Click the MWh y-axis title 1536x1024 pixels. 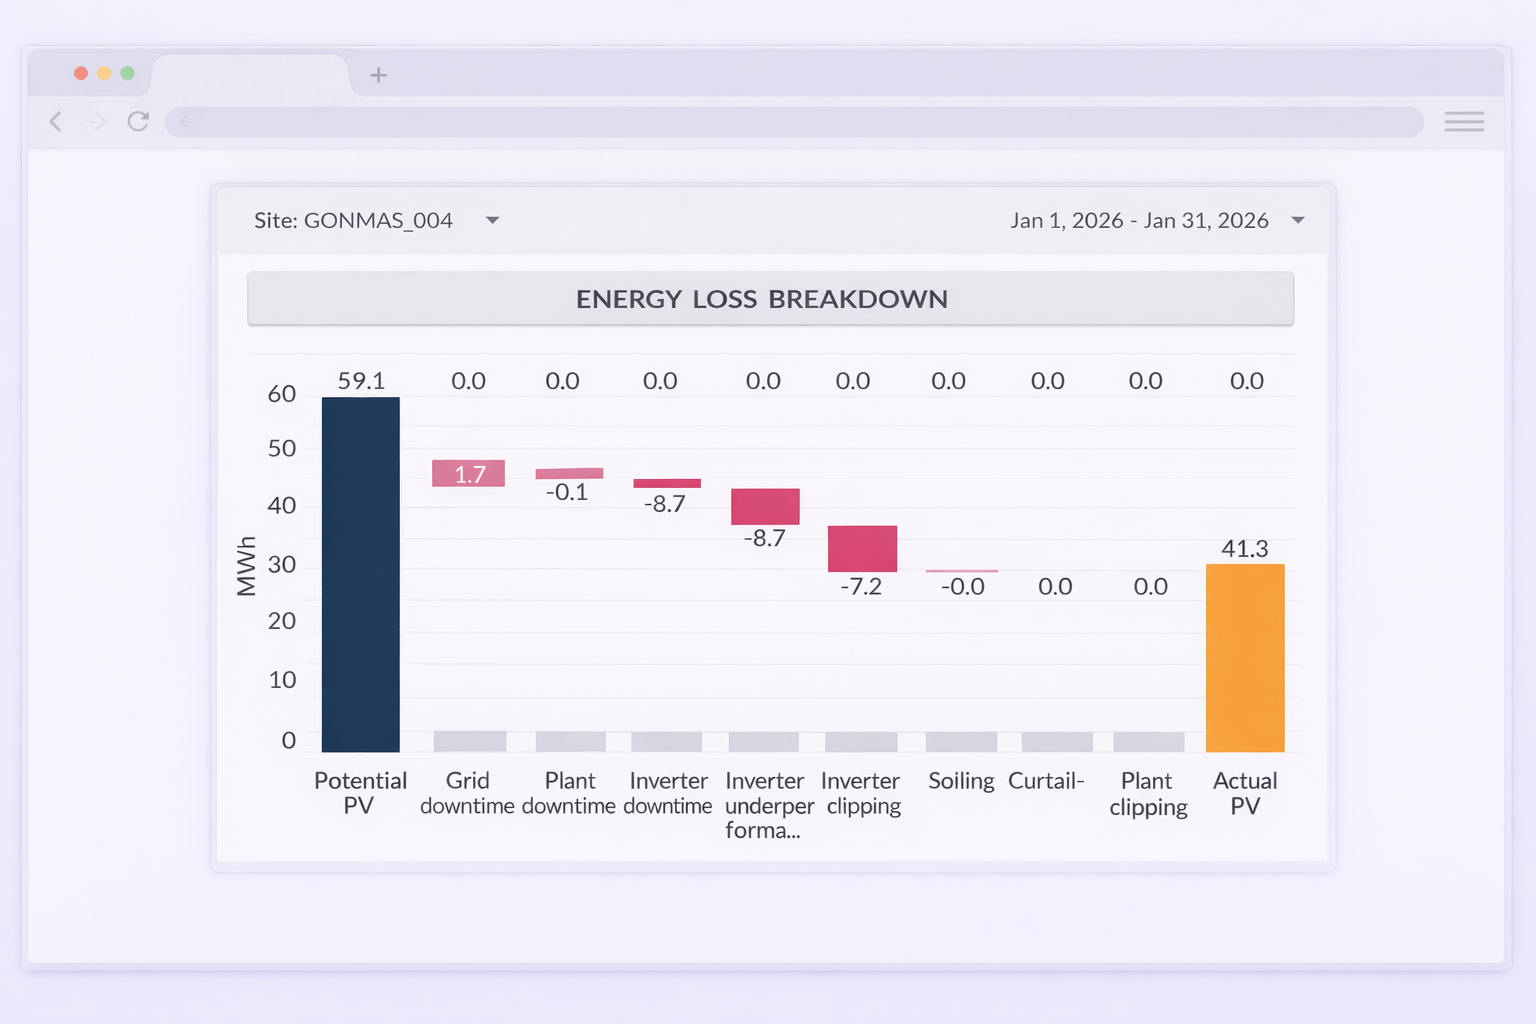click(x=246, y=566)
